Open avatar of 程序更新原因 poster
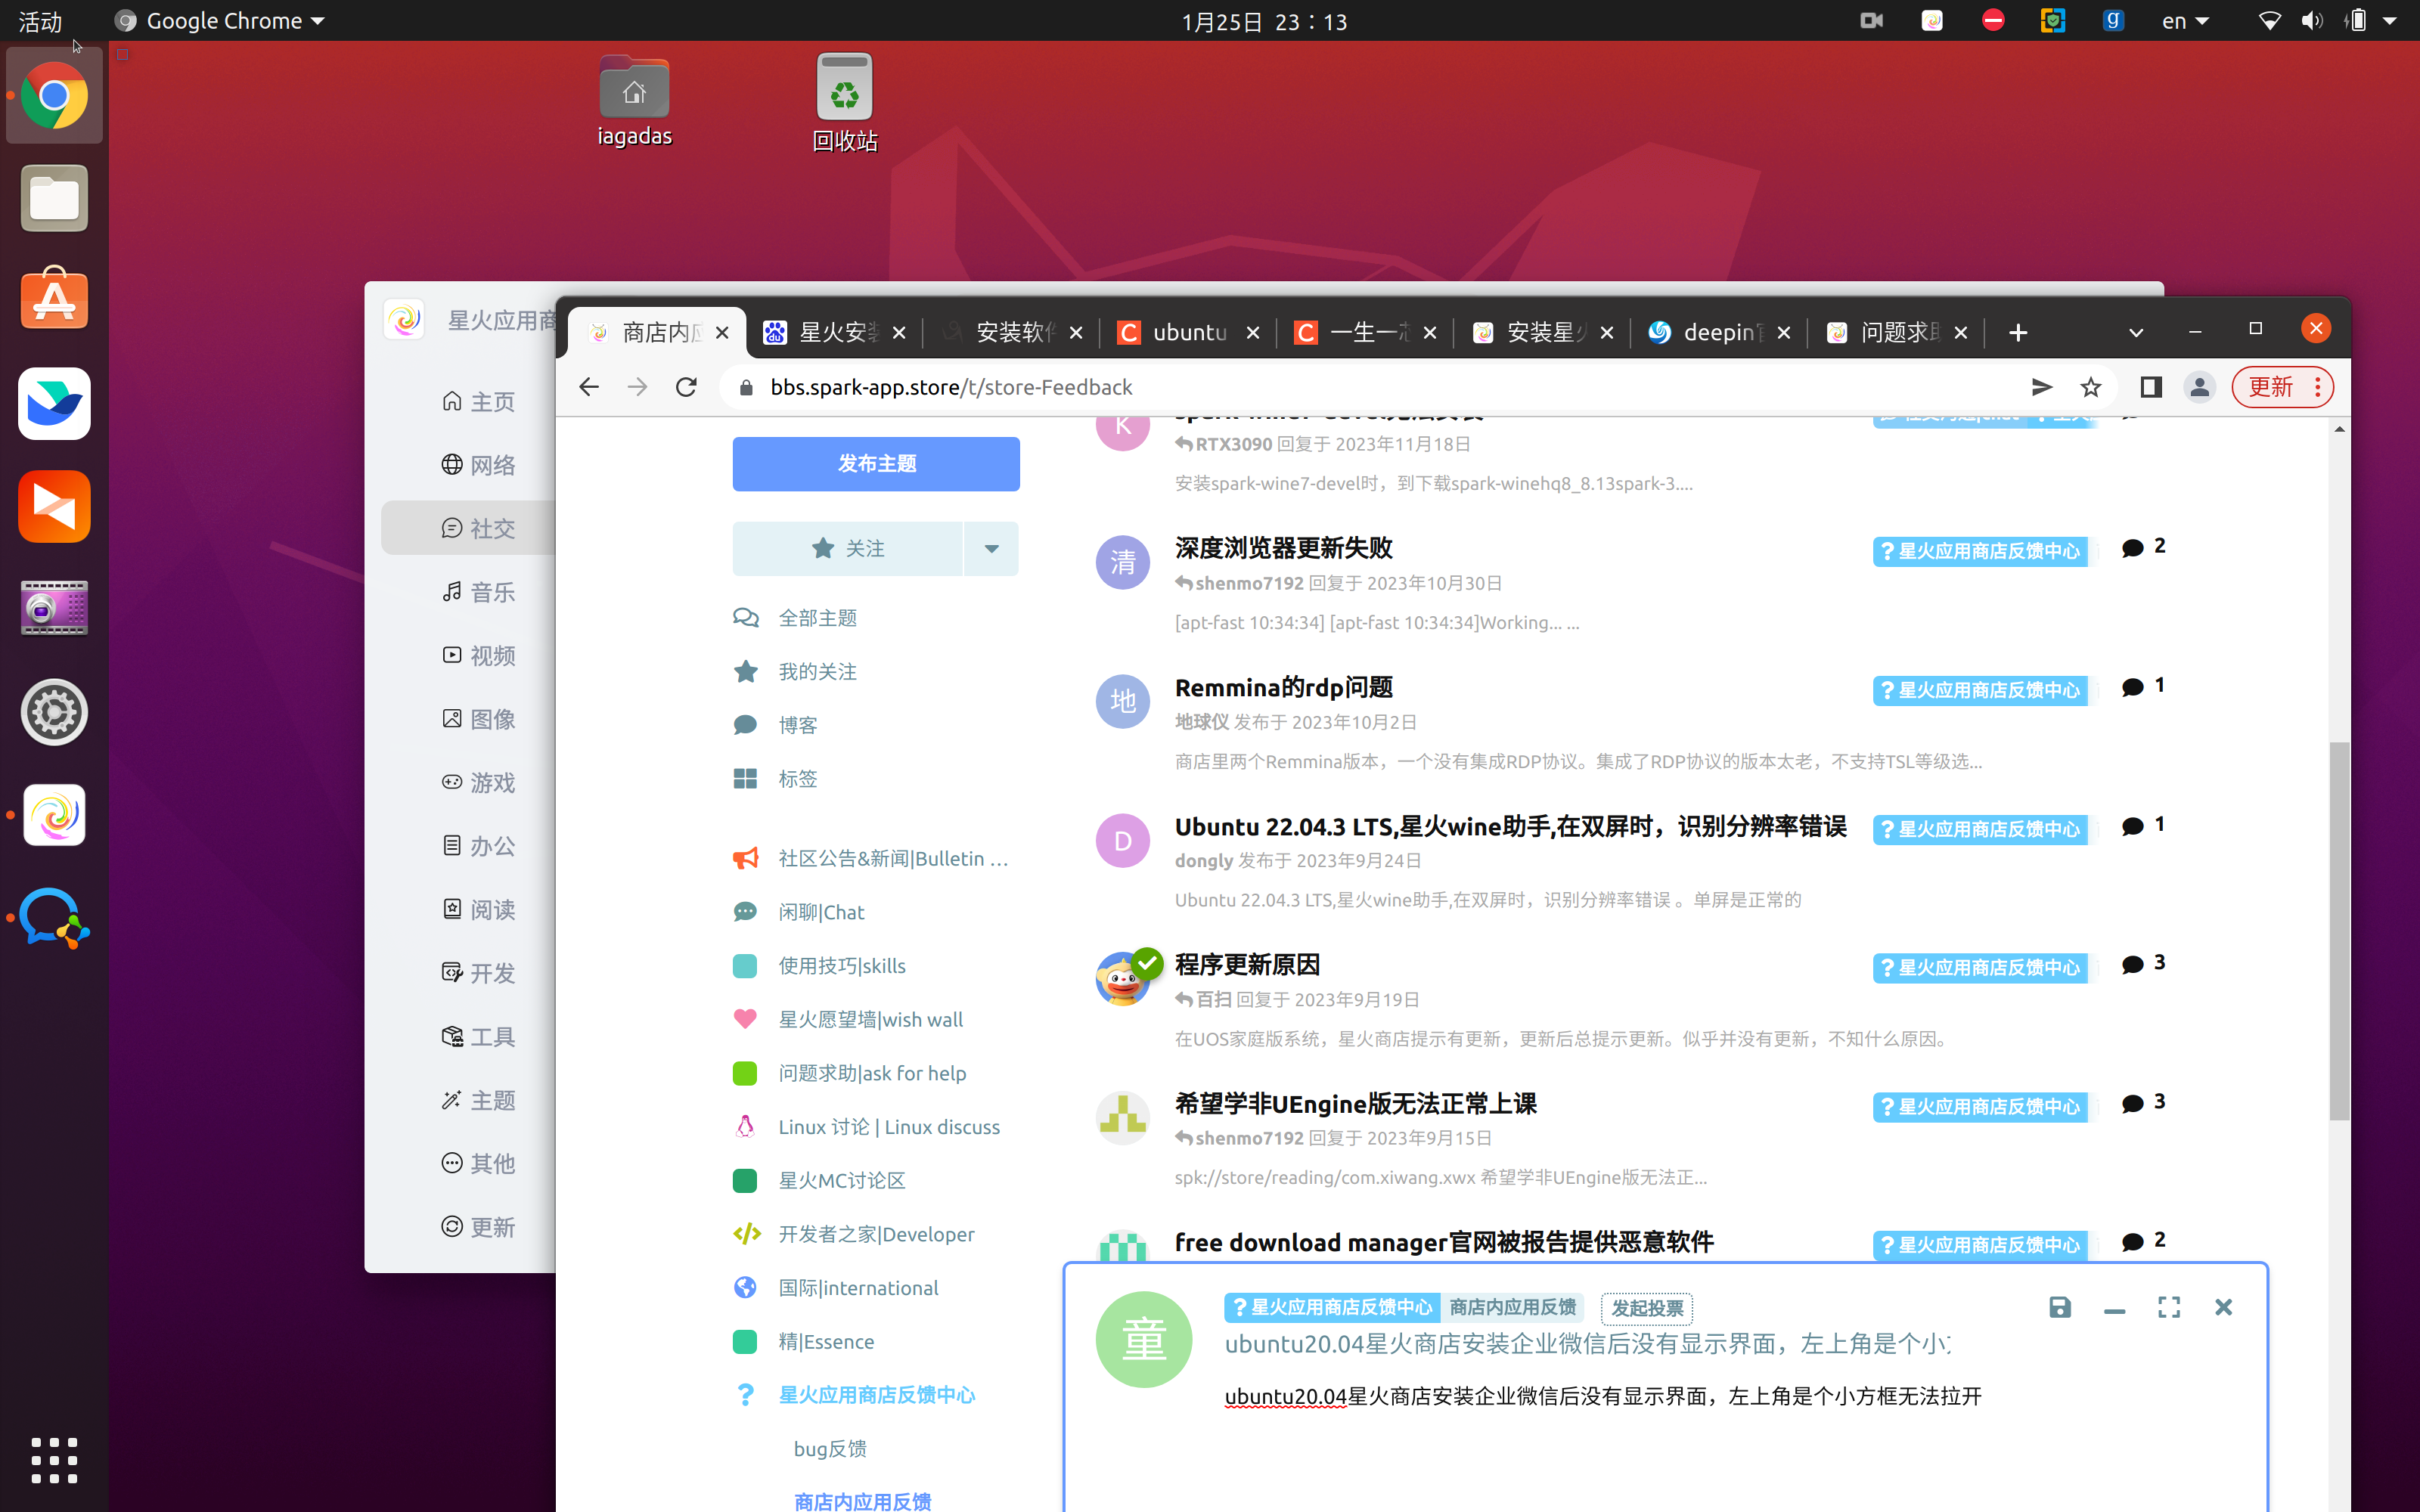This screenshot has width=2420, height=1512. click(x=1123, y=978)
